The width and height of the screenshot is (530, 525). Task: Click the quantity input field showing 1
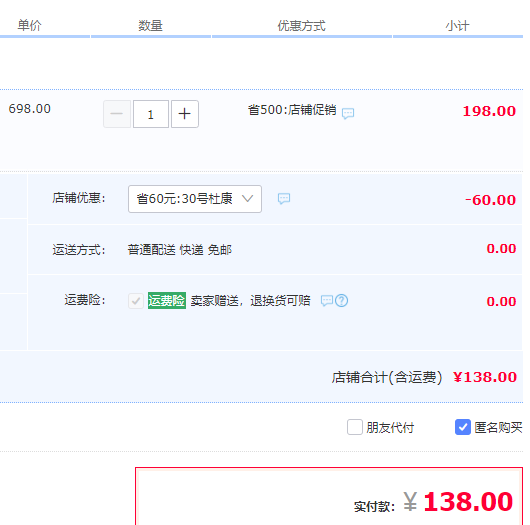(x=151, y=114)
